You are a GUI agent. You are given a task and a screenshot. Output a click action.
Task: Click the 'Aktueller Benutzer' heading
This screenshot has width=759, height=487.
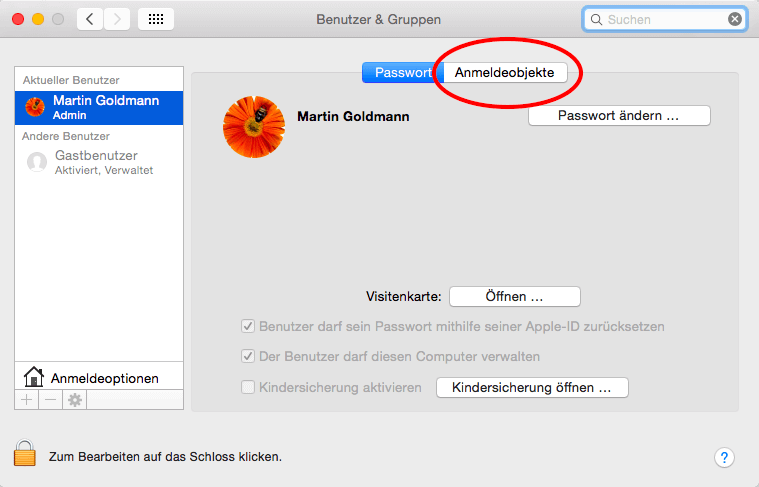(71, 80)
